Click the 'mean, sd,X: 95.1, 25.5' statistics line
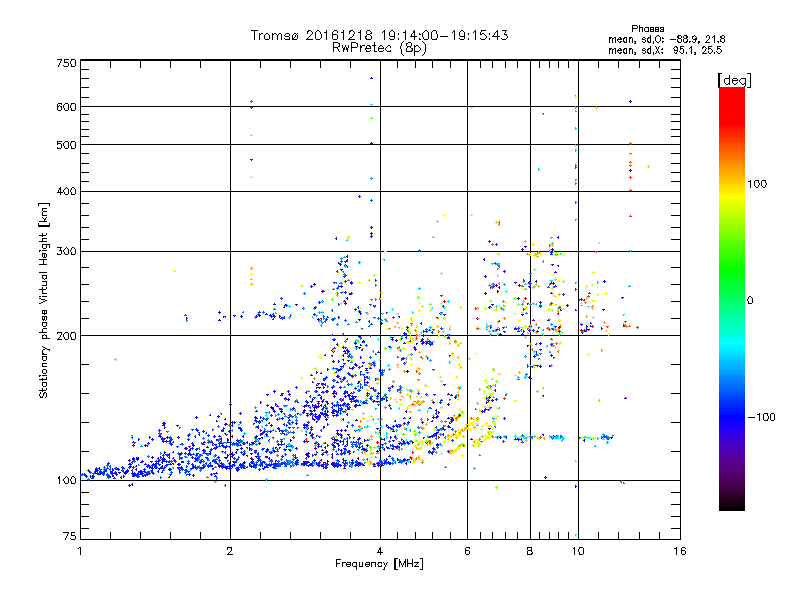The image size is (800, 600). point(665,50)
